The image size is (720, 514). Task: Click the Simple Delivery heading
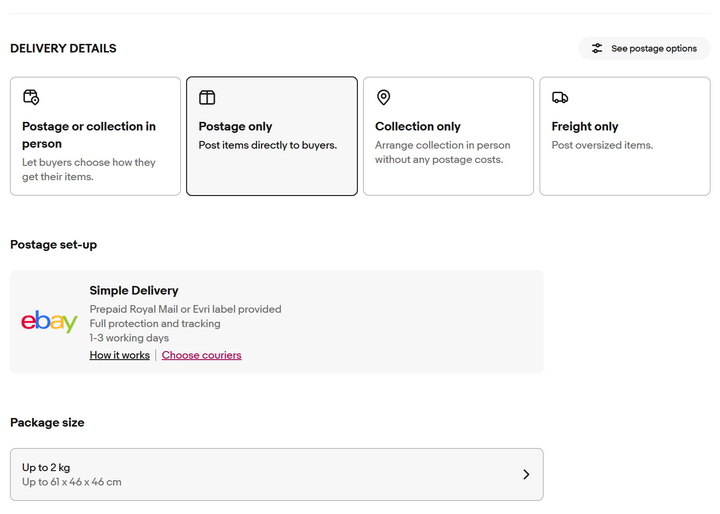(134, 290)
